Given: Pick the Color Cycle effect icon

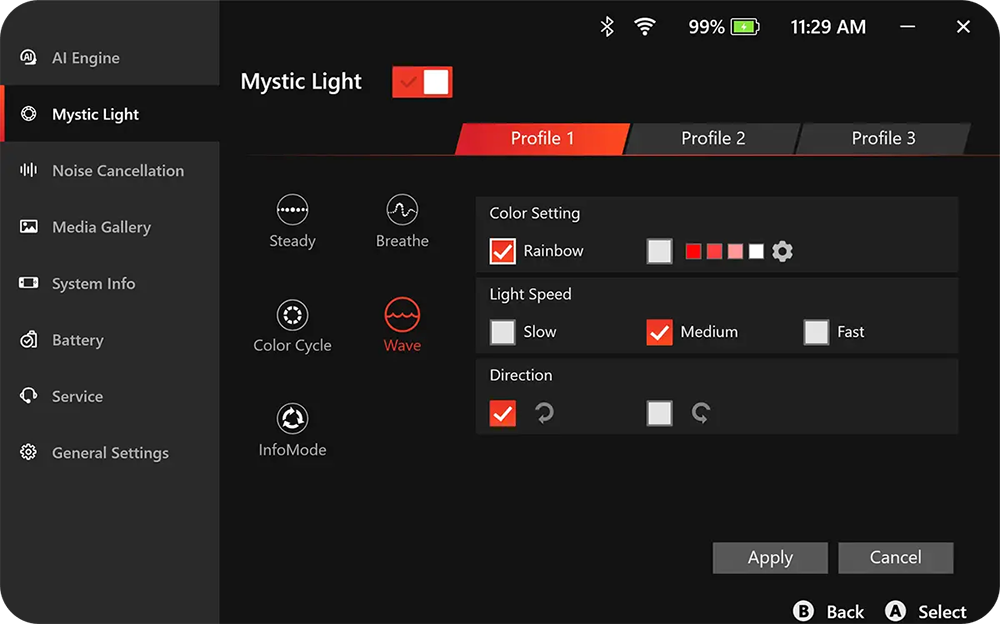Looking at the screenshot, I should [x=292, y=315].
